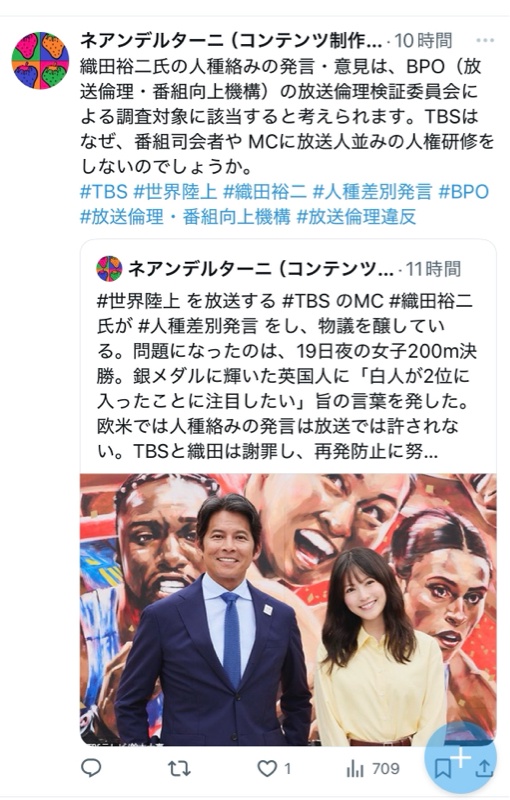
Task: Tap the #BPO hashtag
Action: [x=464, y=192]
